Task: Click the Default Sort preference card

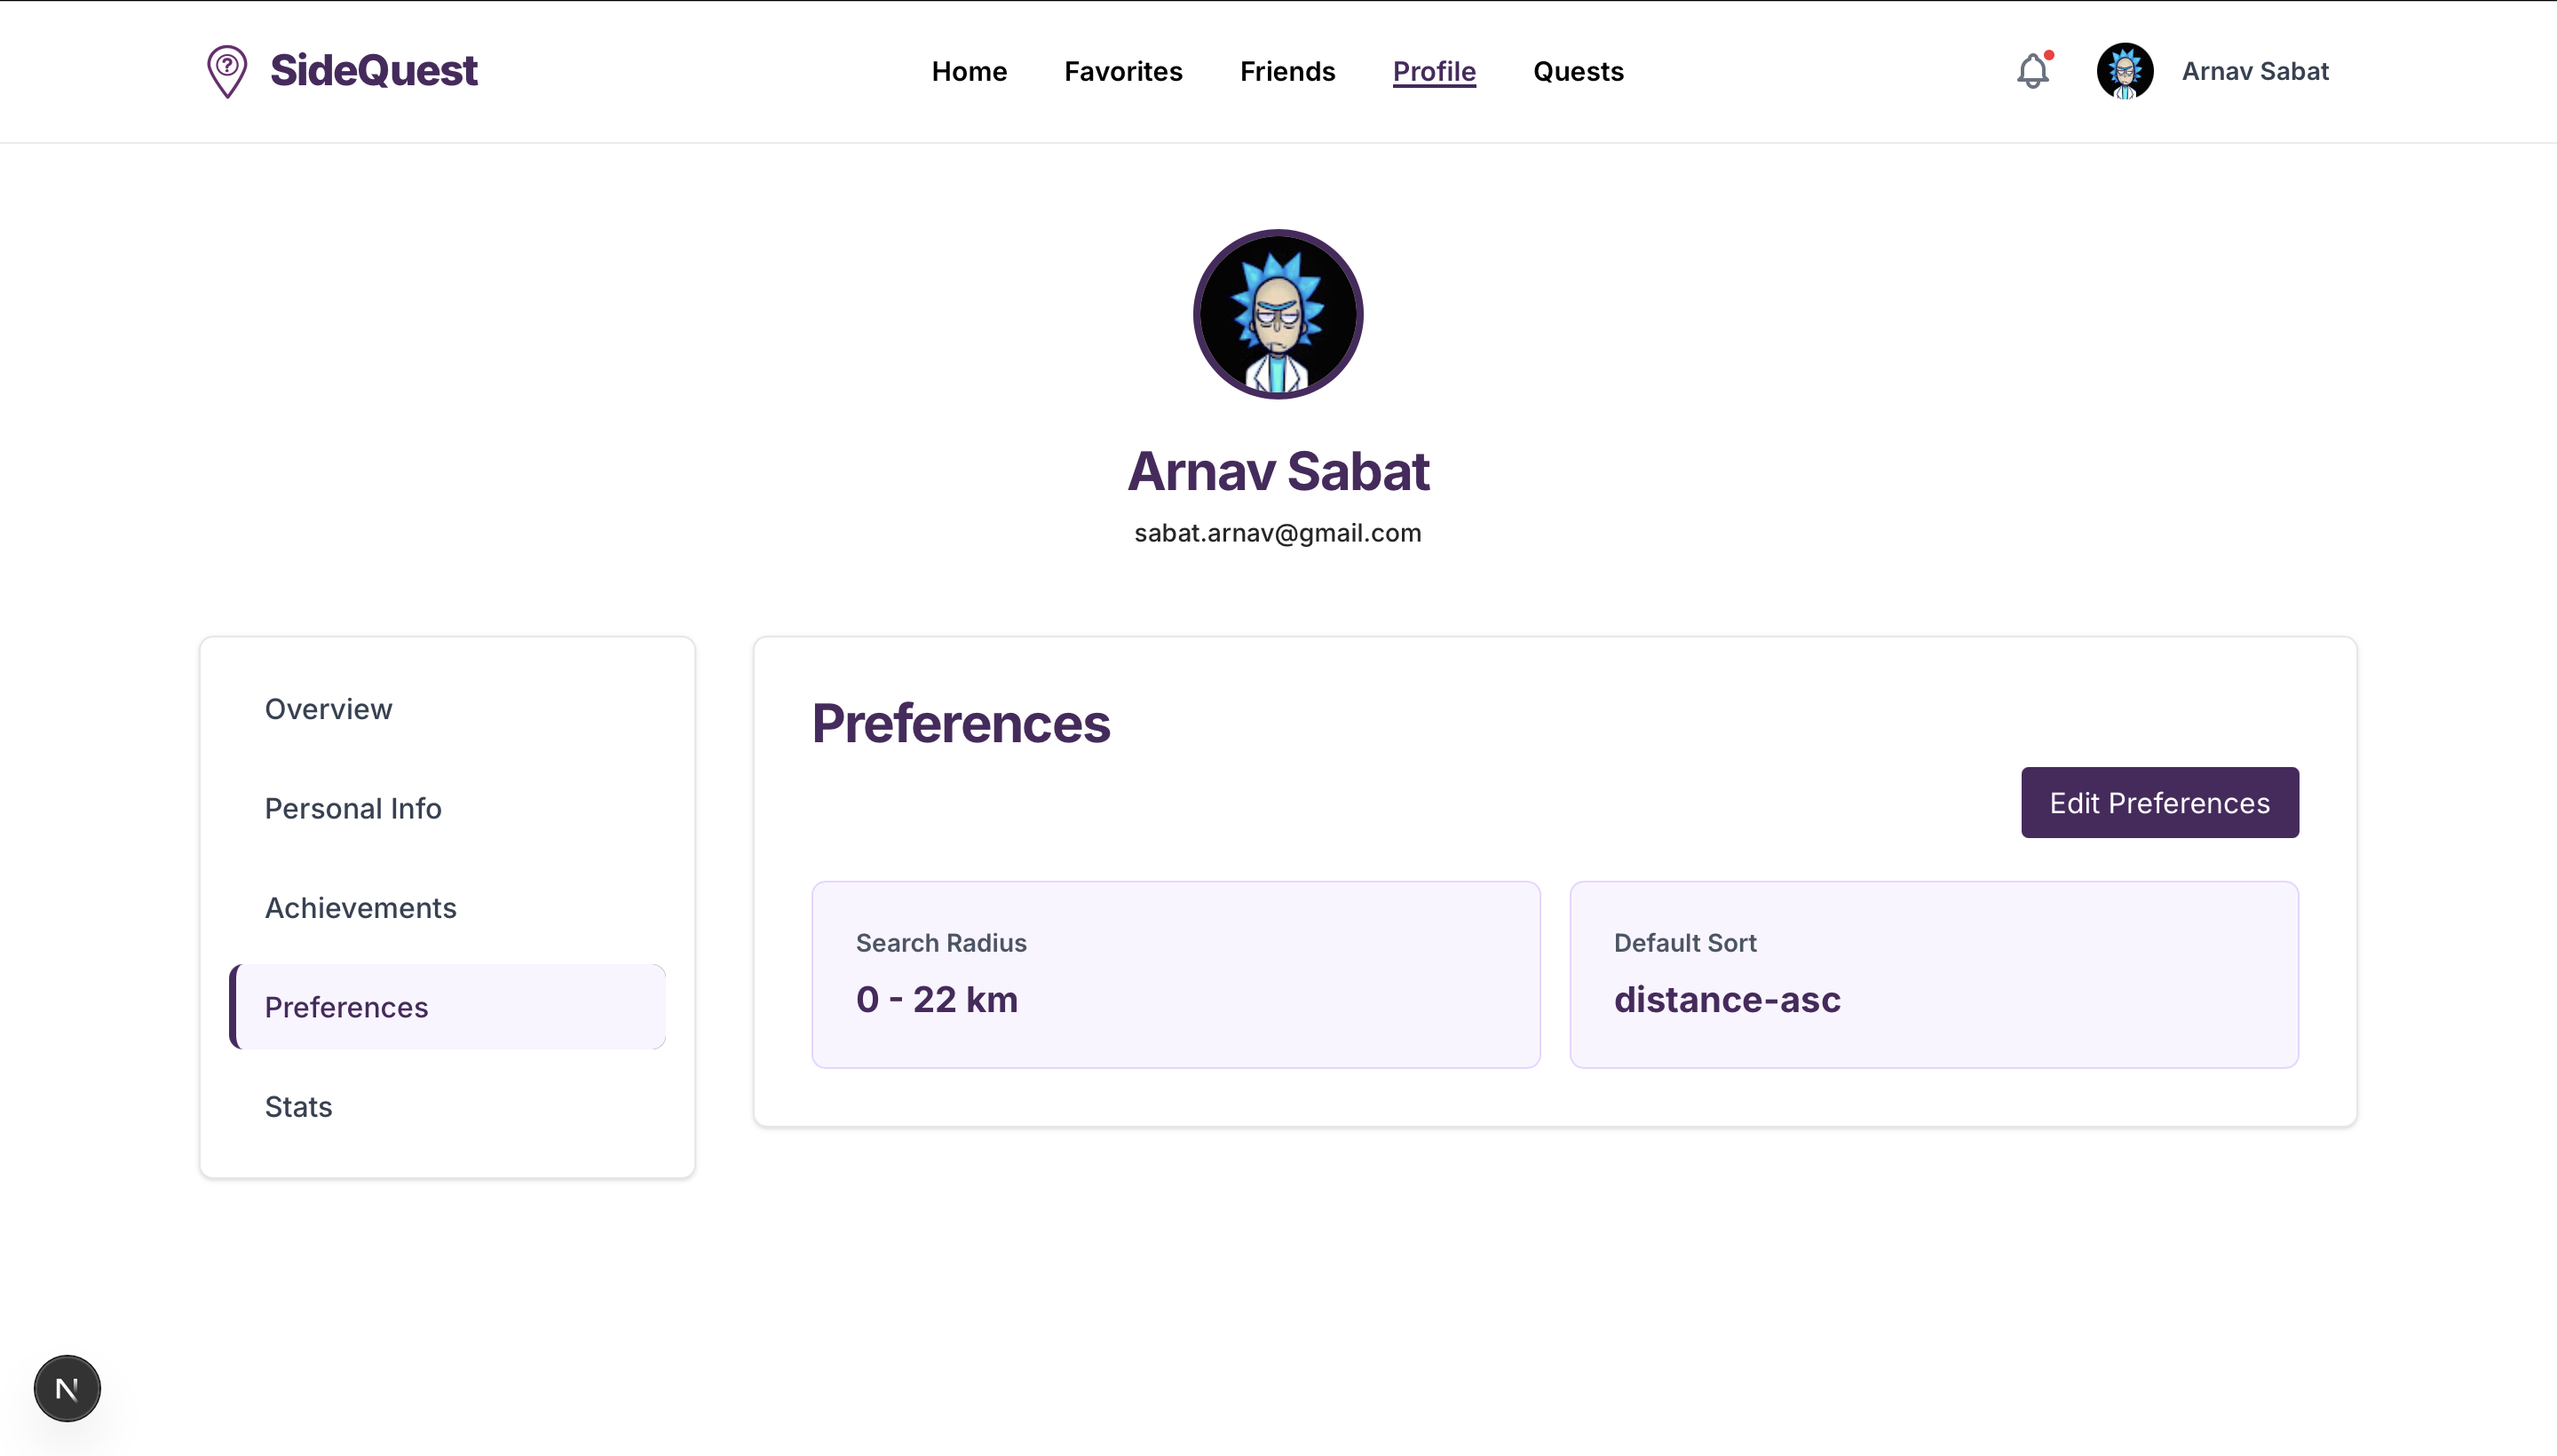Action: point(1933,974)
